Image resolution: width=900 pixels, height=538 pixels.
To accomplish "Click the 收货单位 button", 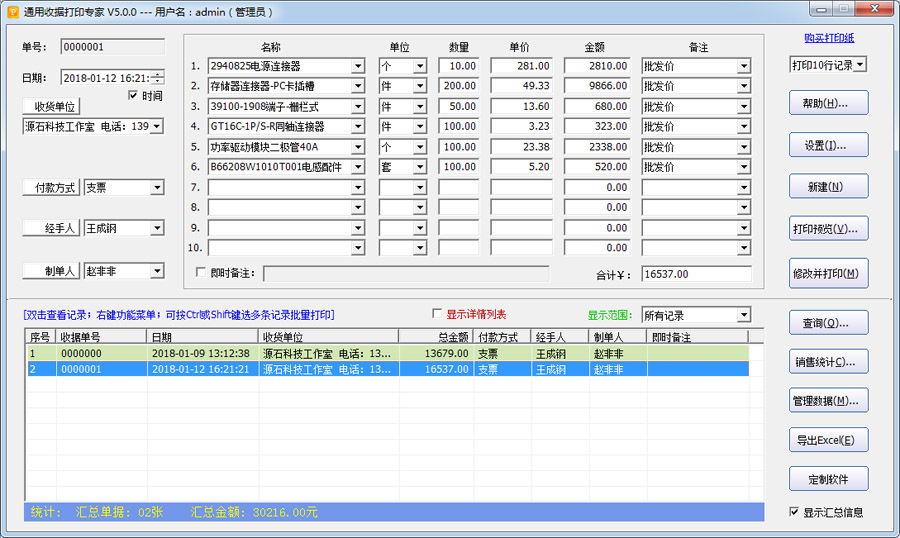I will coord(50,107).
